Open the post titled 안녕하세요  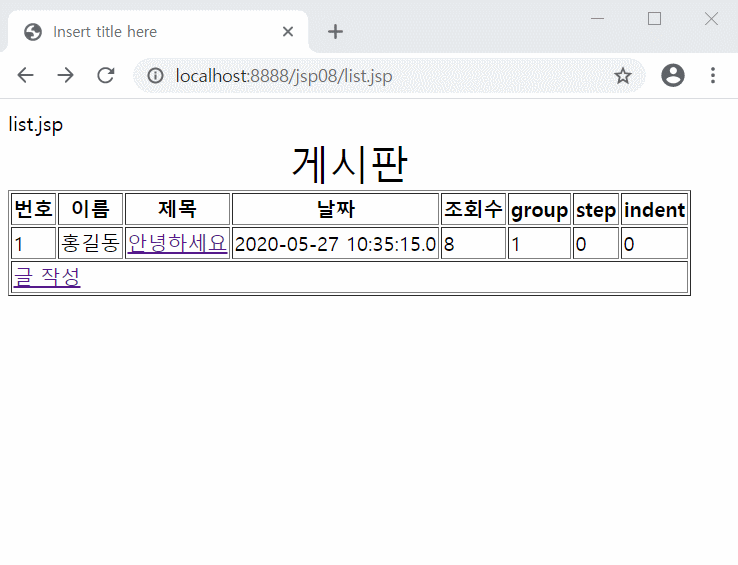tap(177, 243)
